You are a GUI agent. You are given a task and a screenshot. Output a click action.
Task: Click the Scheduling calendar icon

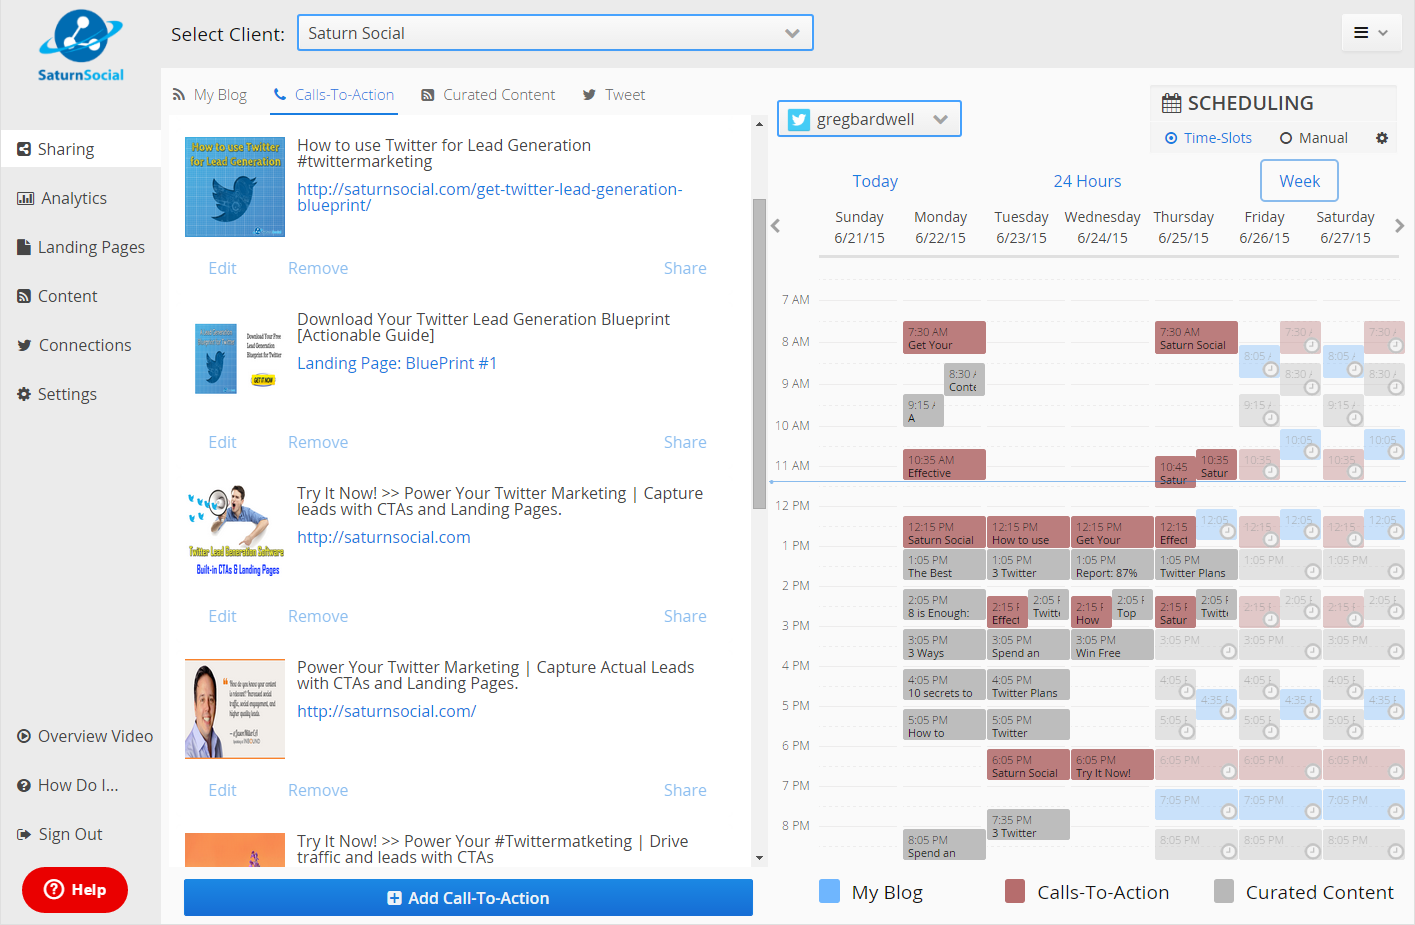pos(1171,103)
